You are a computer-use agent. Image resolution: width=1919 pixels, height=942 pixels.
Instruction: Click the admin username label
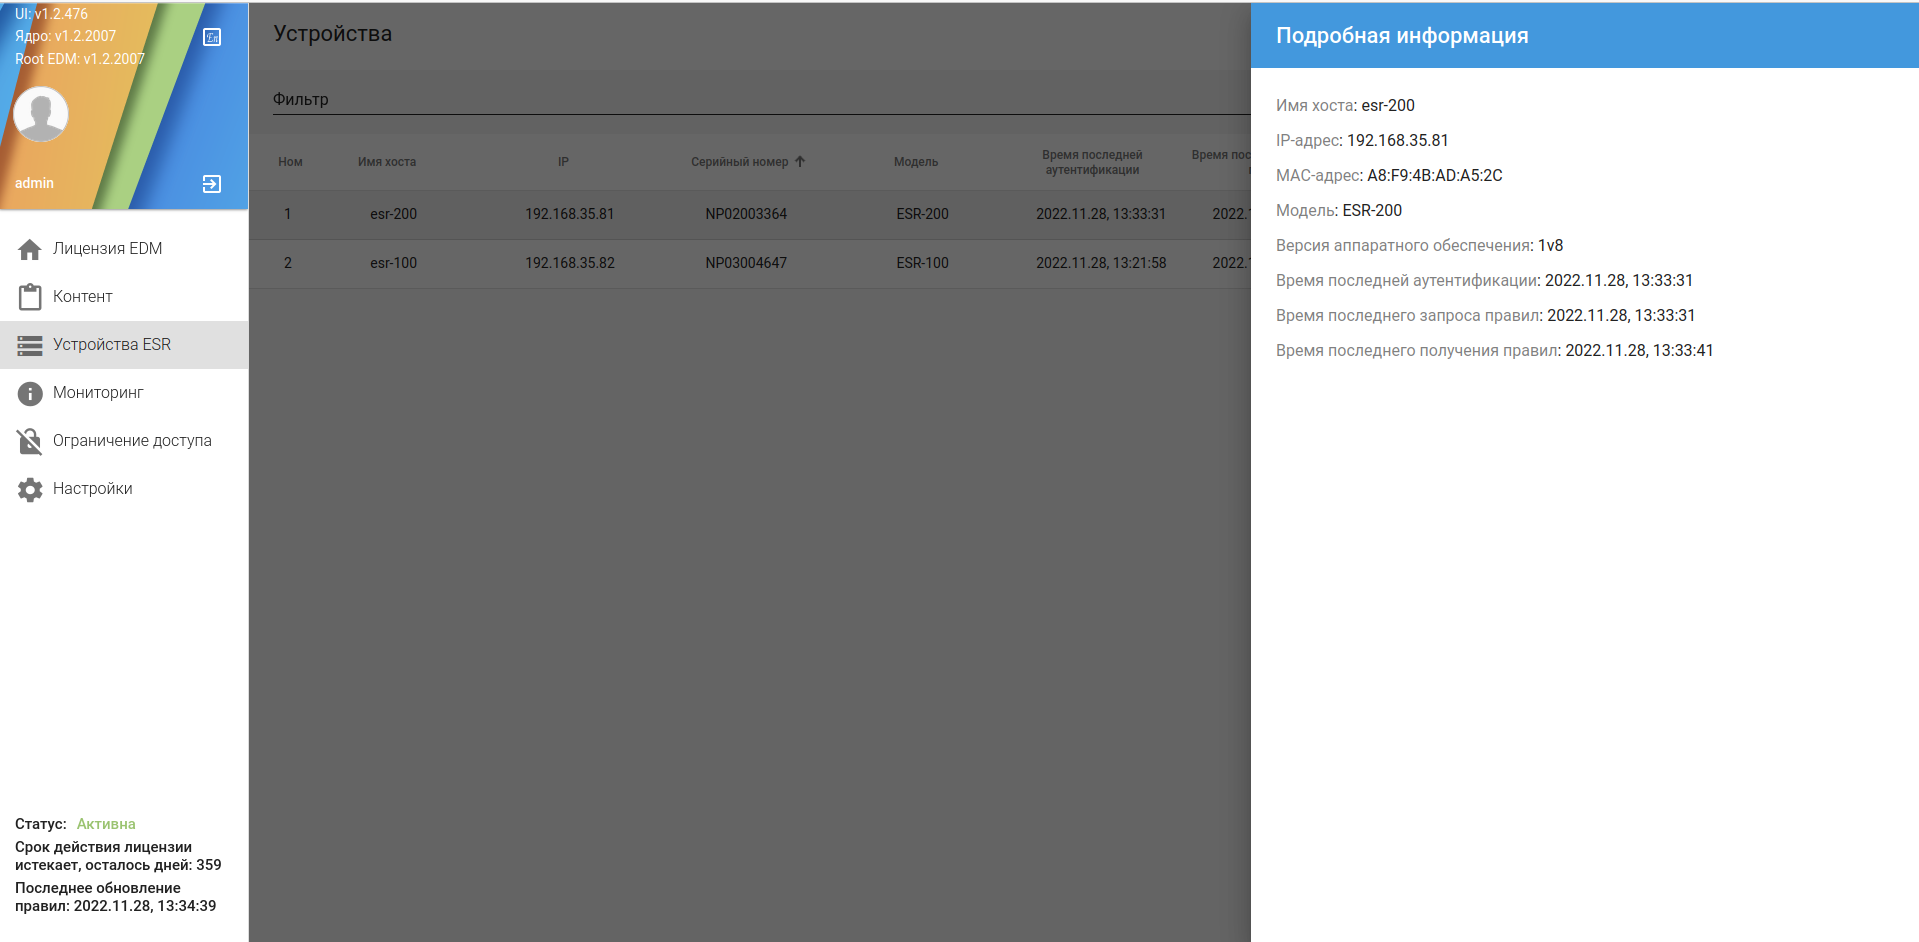(x=34, y=183)
